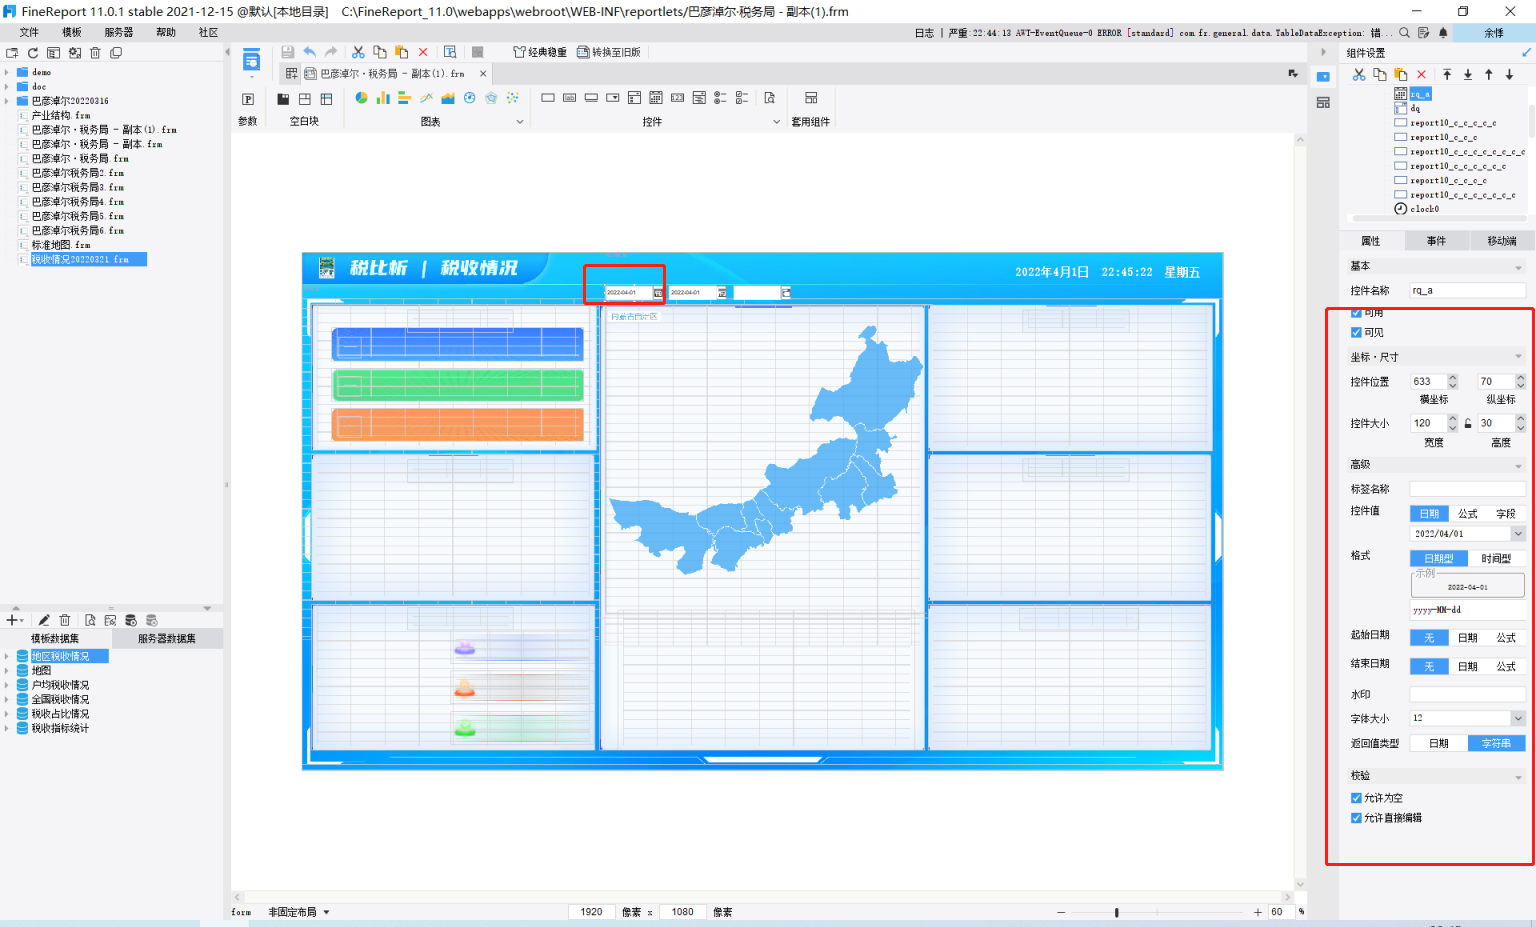The width and height of the screenshot is (1536, 927).
Task: Set 控件值 type to 公式
Action: pos(1468,514)
